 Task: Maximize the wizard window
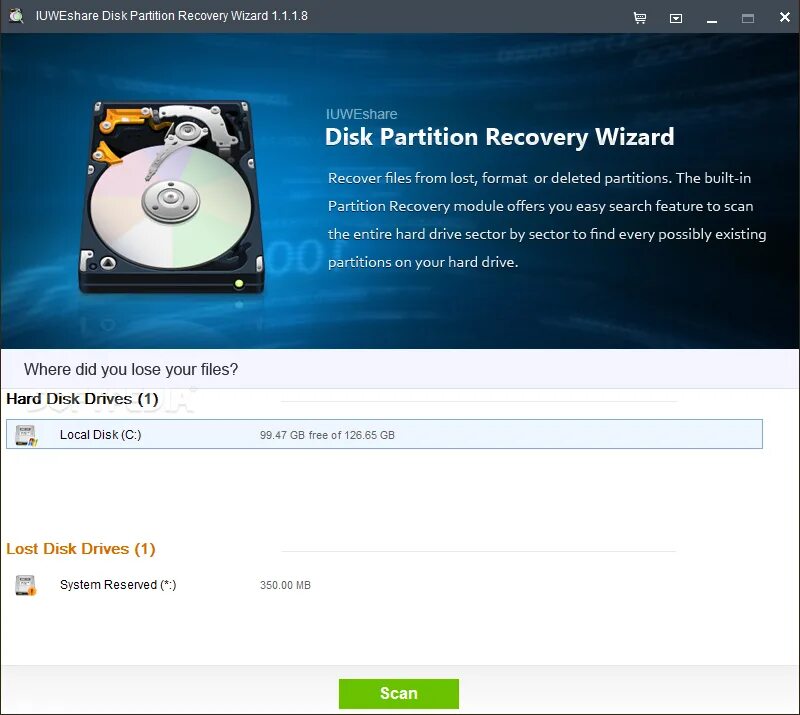pos(747,18)
